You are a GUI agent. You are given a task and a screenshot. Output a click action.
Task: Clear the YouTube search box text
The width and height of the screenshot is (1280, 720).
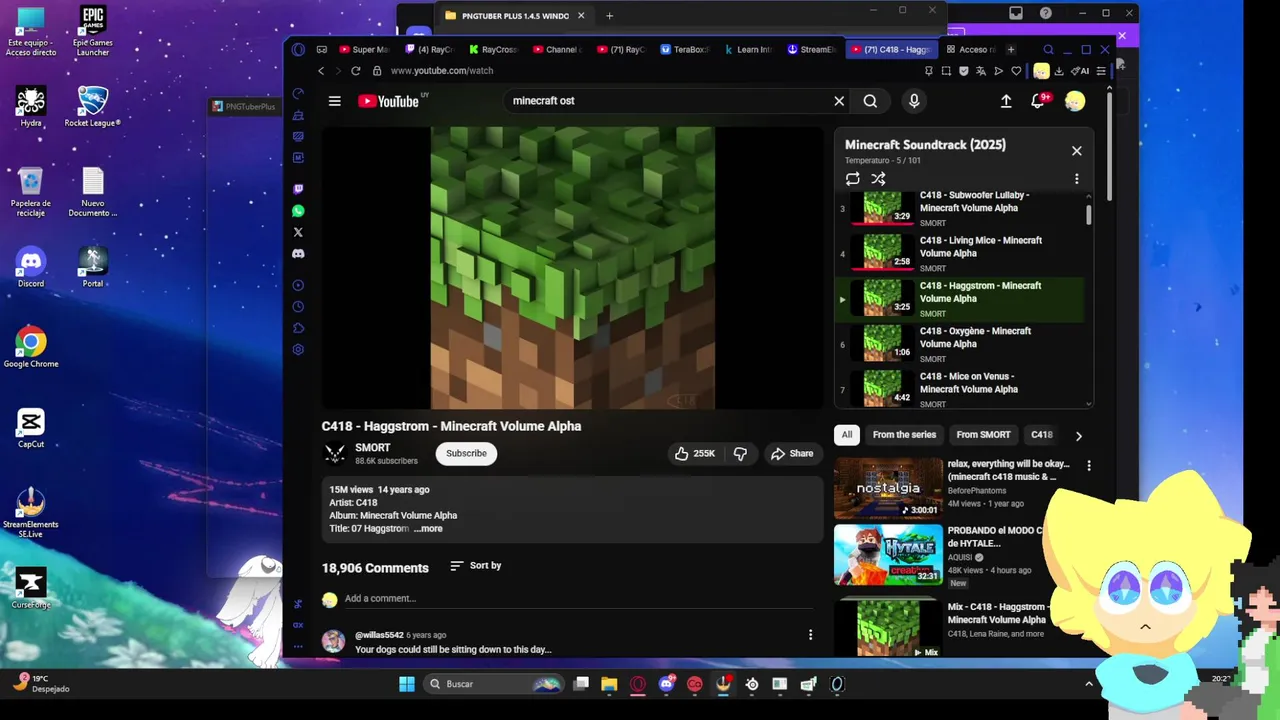[x=839, y=101]
